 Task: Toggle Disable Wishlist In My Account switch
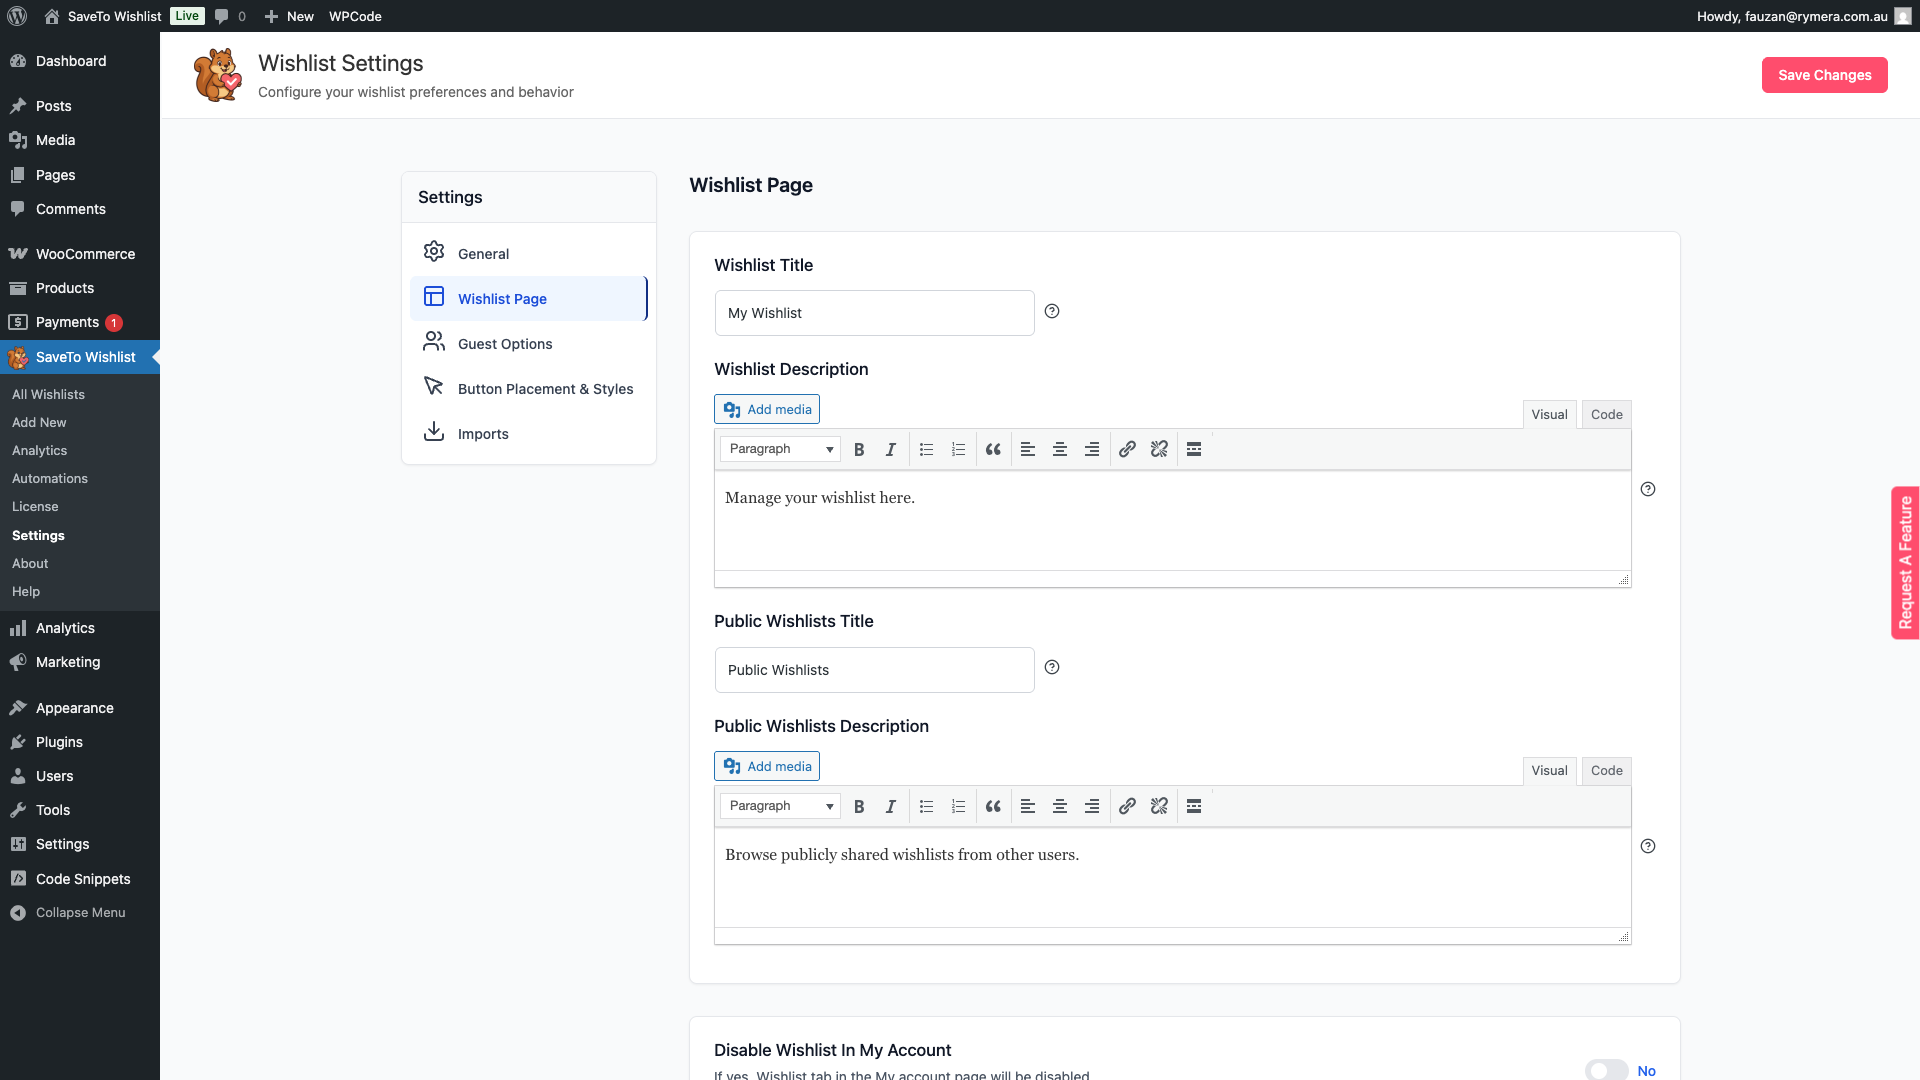1606,1070
